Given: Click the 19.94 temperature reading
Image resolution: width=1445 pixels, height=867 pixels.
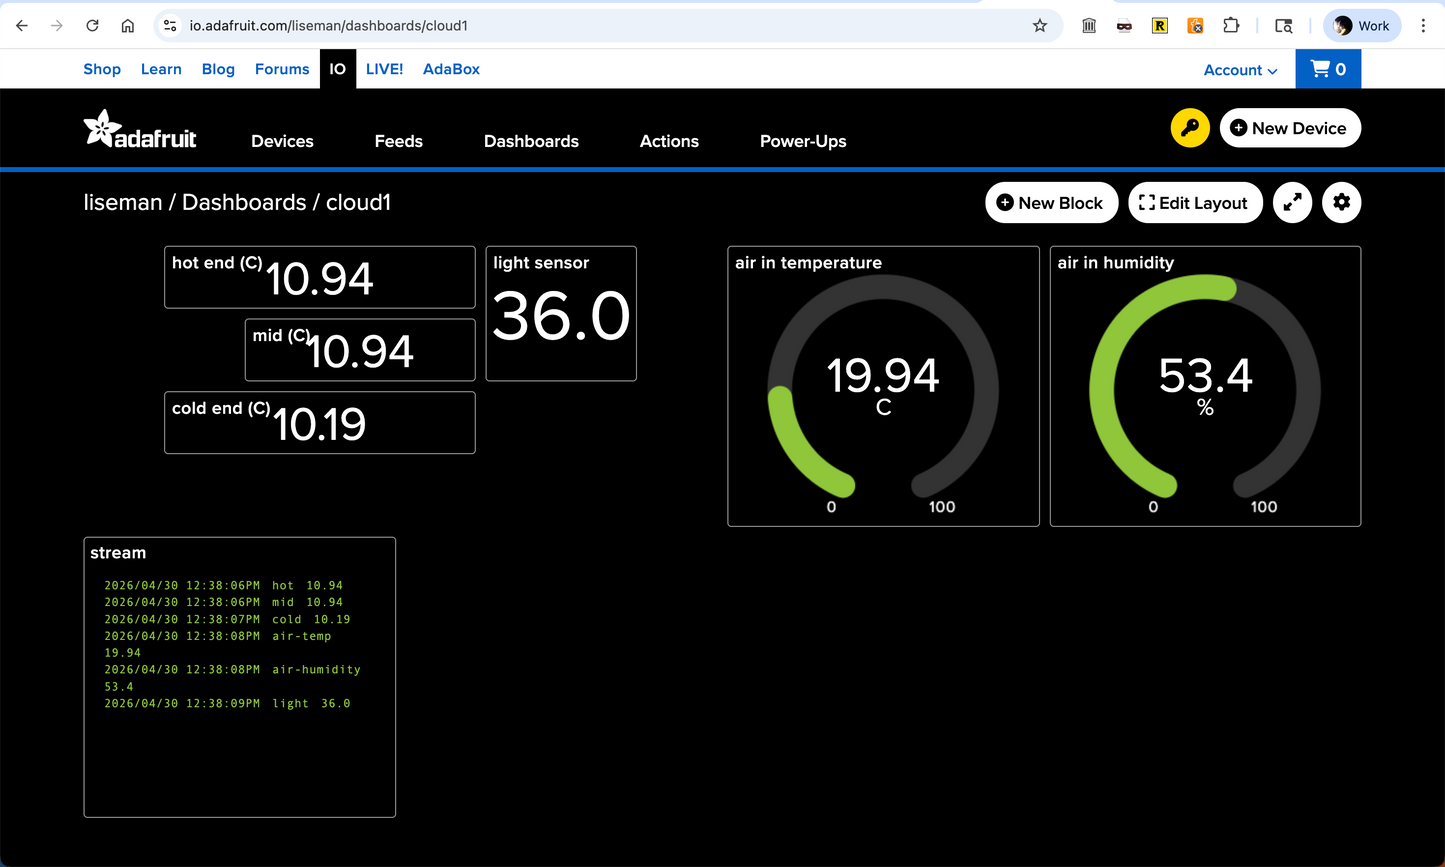Looking at the screenshot, I should pos(883,376).
